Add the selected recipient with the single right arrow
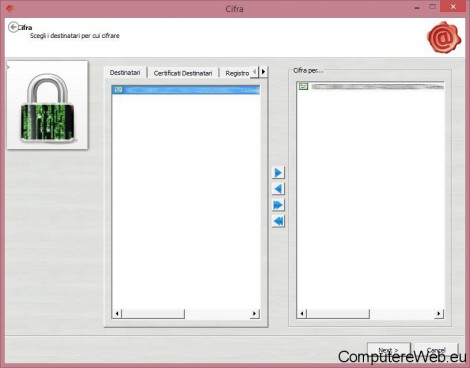This screenshot has width=470, height=368. 278,173
